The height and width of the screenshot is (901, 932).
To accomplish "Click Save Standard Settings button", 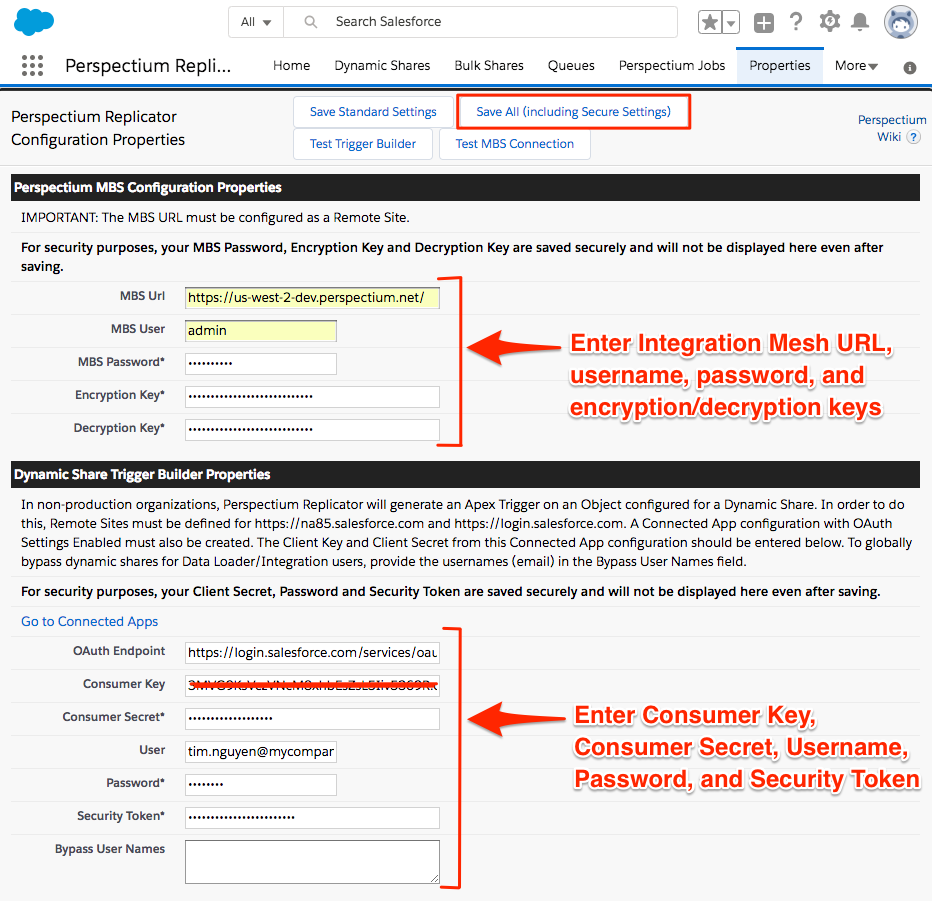I will (373, 112).
